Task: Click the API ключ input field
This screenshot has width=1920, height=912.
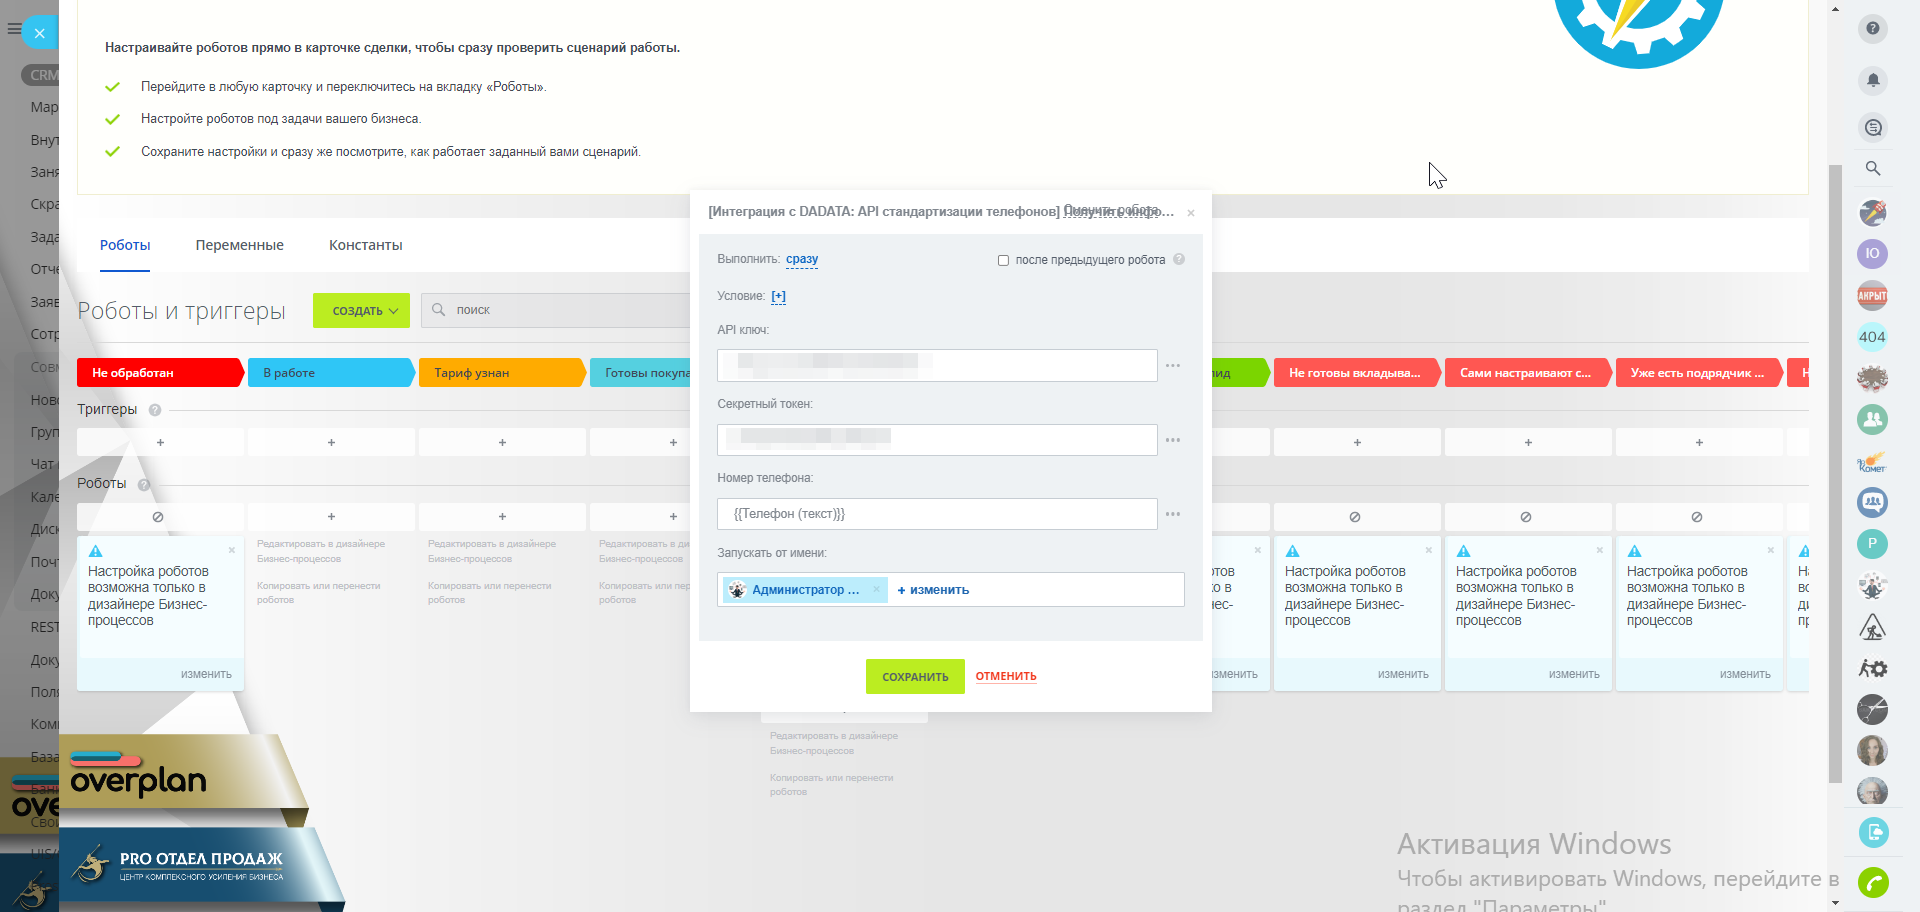Action: coord(937,365)
